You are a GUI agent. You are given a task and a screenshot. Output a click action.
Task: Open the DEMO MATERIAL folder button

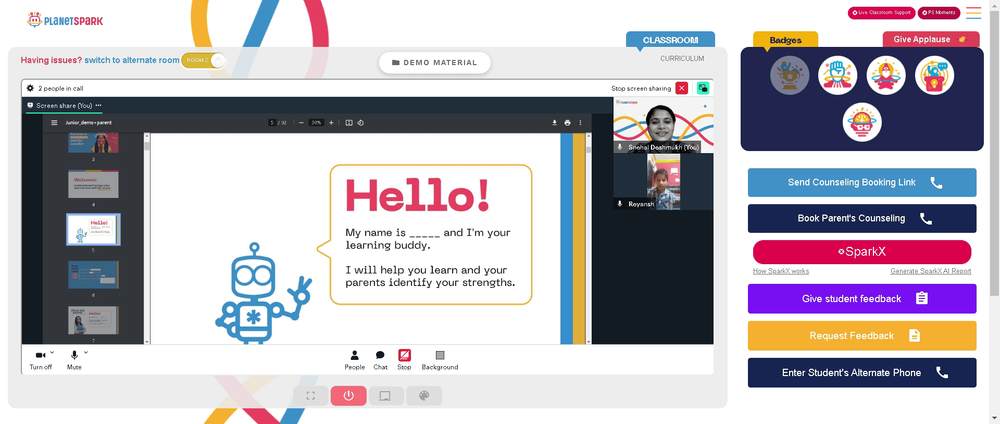click(x=434, y=62)
